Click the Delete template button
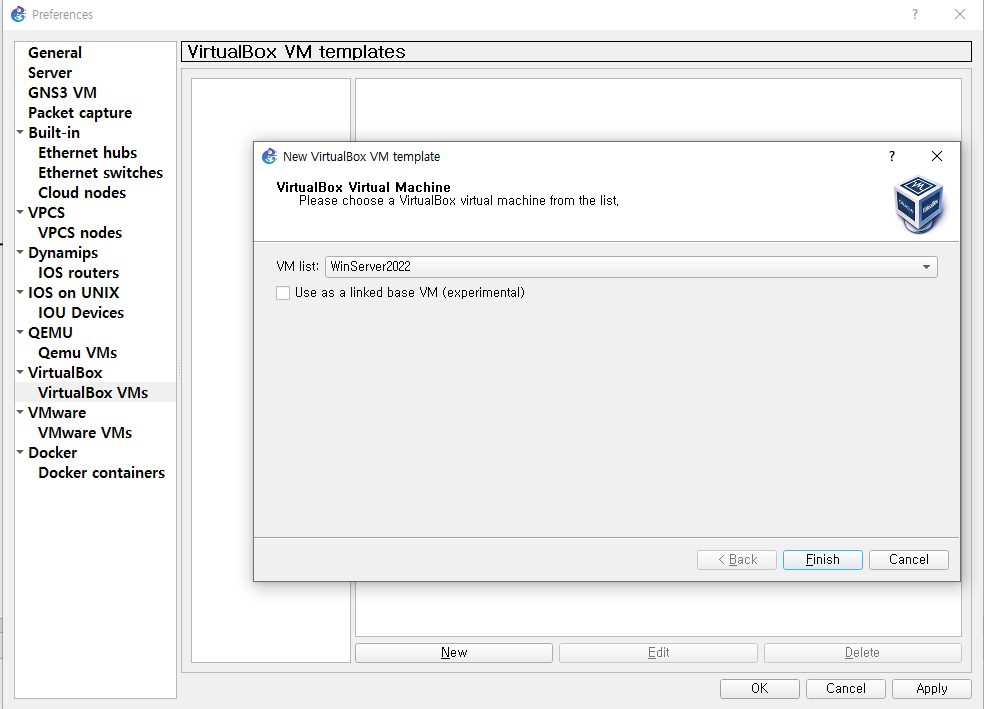The width and height of the screenshot is (984, 709). (x=862, y=653)
